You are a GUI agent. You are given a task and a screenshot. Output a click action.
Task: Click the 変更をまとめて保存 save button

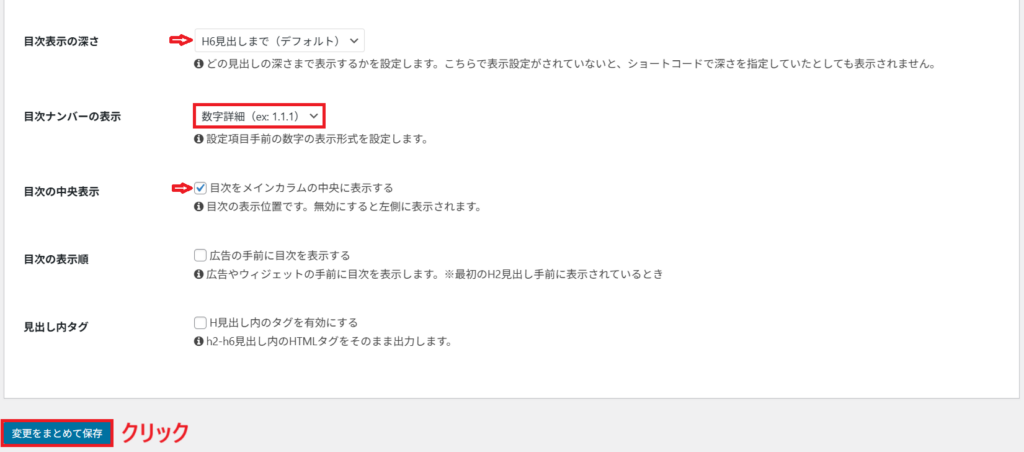57,433
